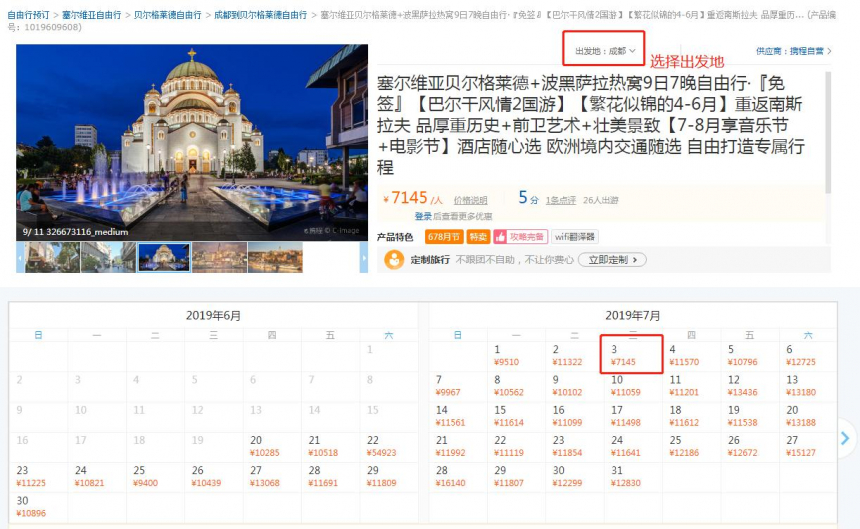The height and width of the screenshot is (529, 860).
Task: Select June 27 priced ¥13068
Action: click(272, 477)
